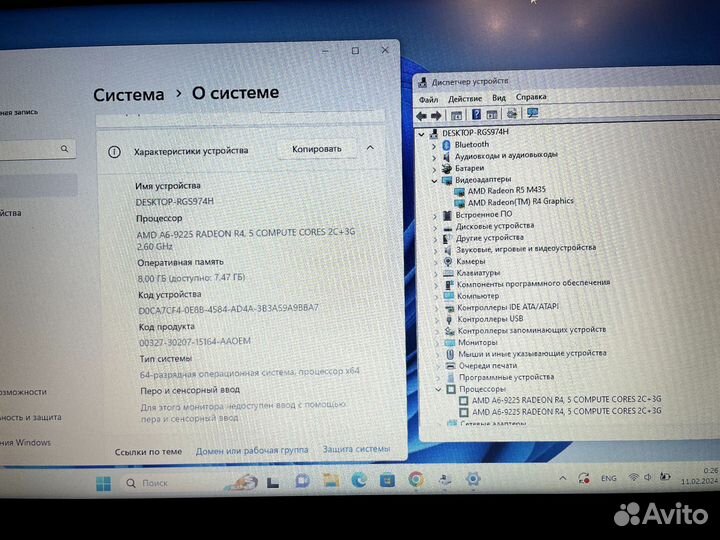Click the settings search field
Viewport: 720px width, 540px height.
click(x=37, y=150)
